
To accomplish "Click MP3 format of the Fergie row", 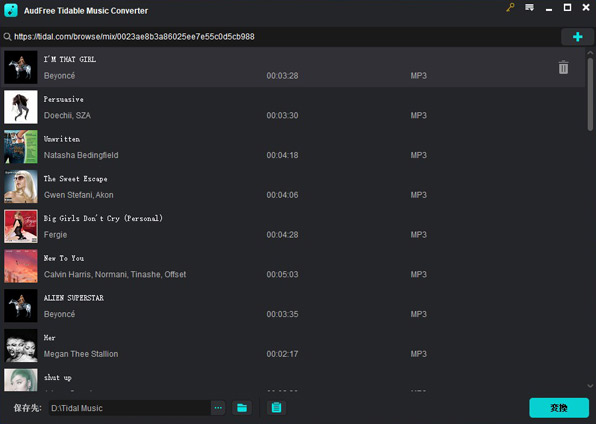I will [418, 235].
